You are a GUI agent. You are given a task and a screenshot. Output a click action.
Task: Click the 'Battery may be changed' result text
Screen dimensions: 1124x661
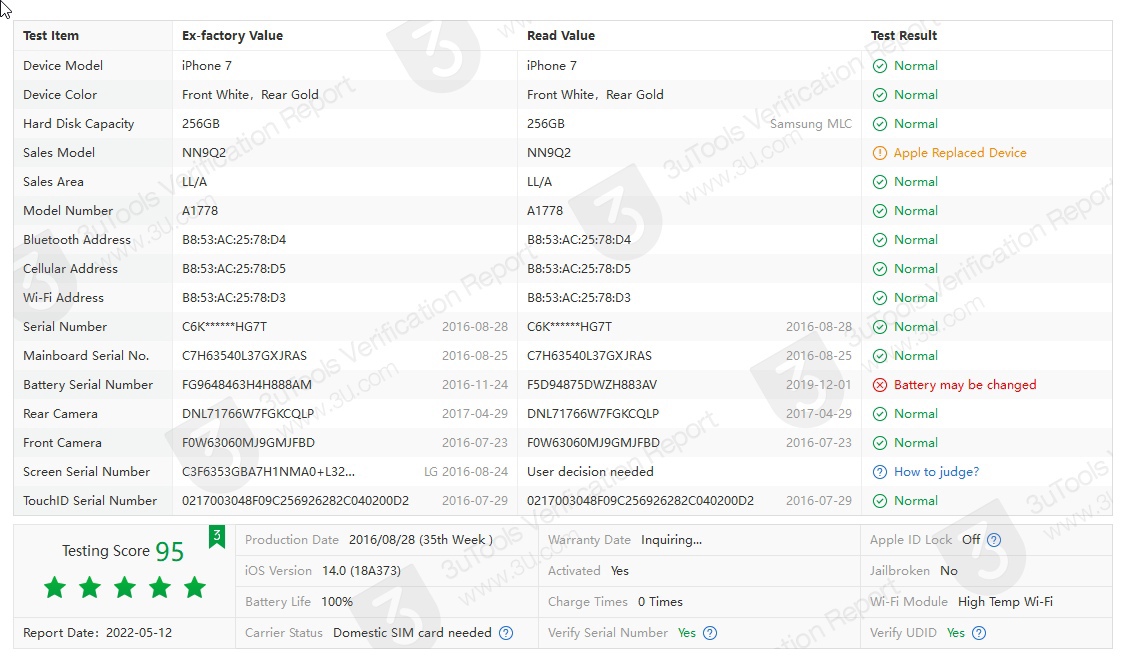click(965, 385)
